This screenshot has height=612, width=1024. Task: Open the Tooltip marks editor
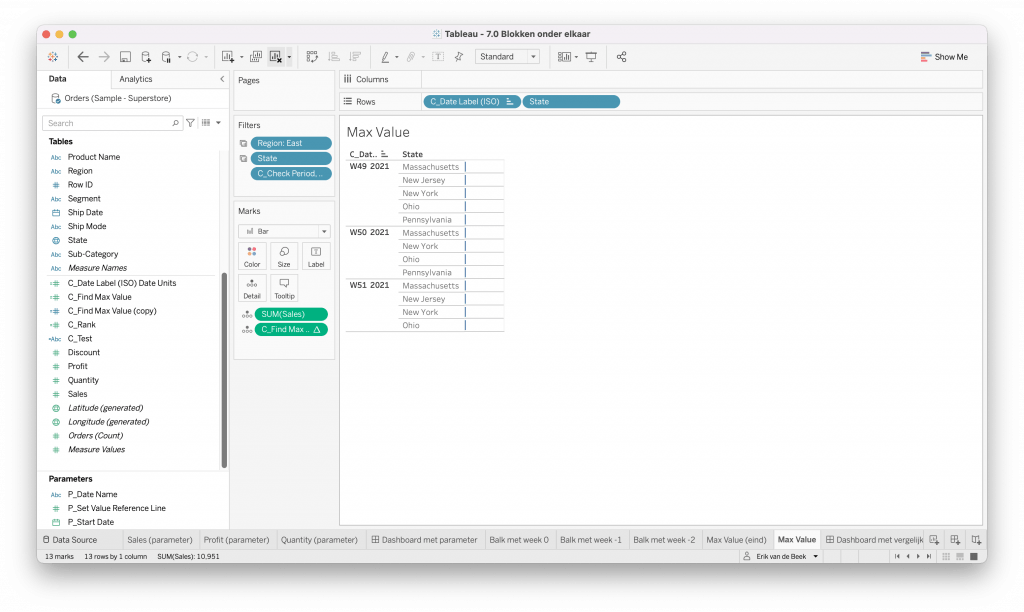284,288
